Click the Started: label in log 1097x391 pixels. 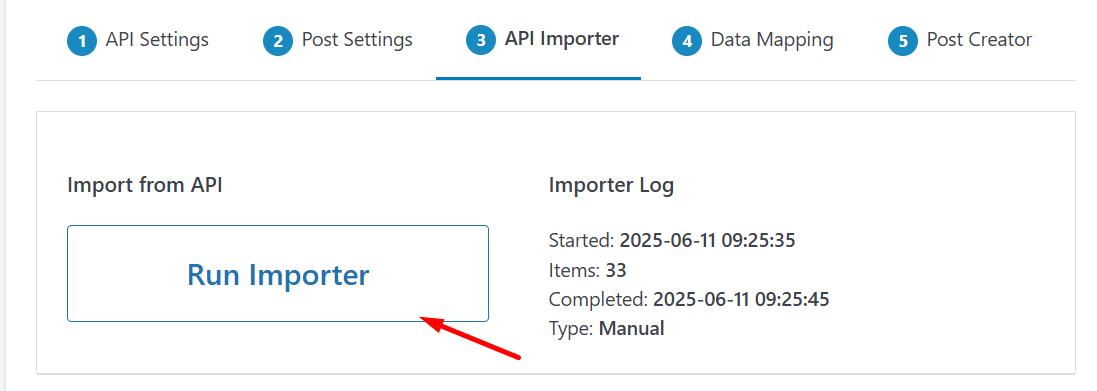coord(582,241)
